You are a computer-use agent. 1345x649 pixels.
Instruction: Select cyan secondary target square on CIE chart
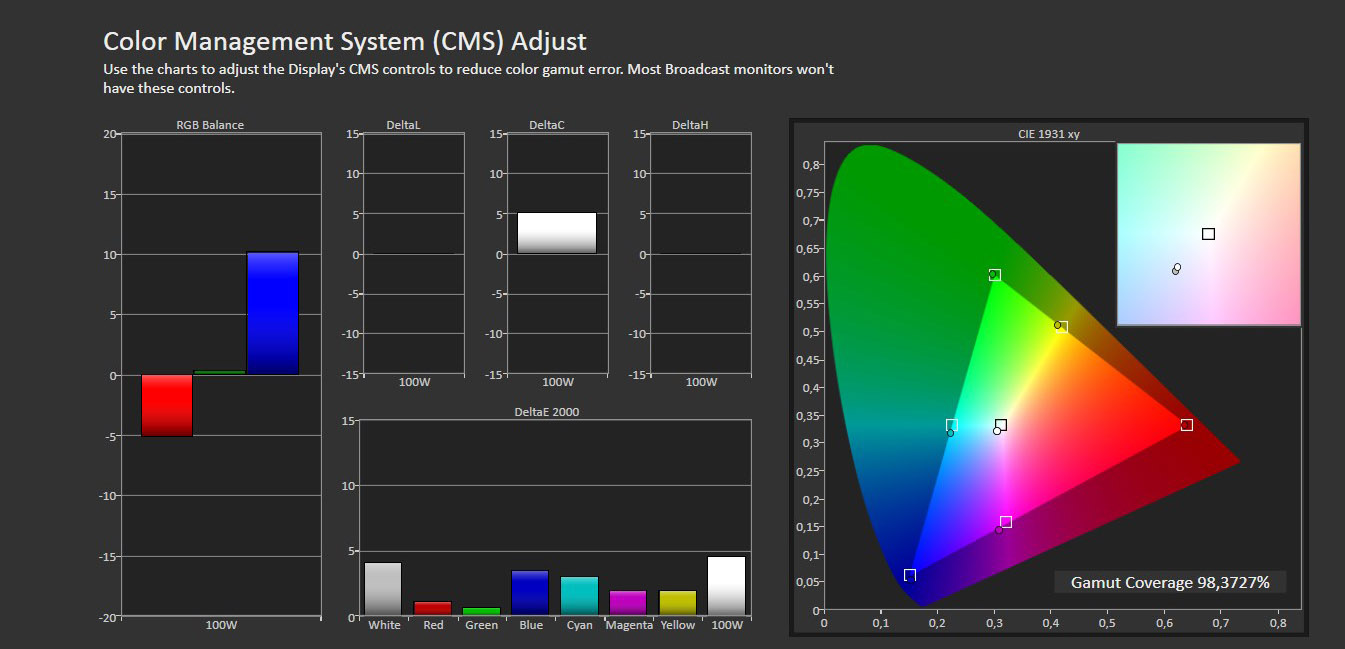[x=952, y=425]
